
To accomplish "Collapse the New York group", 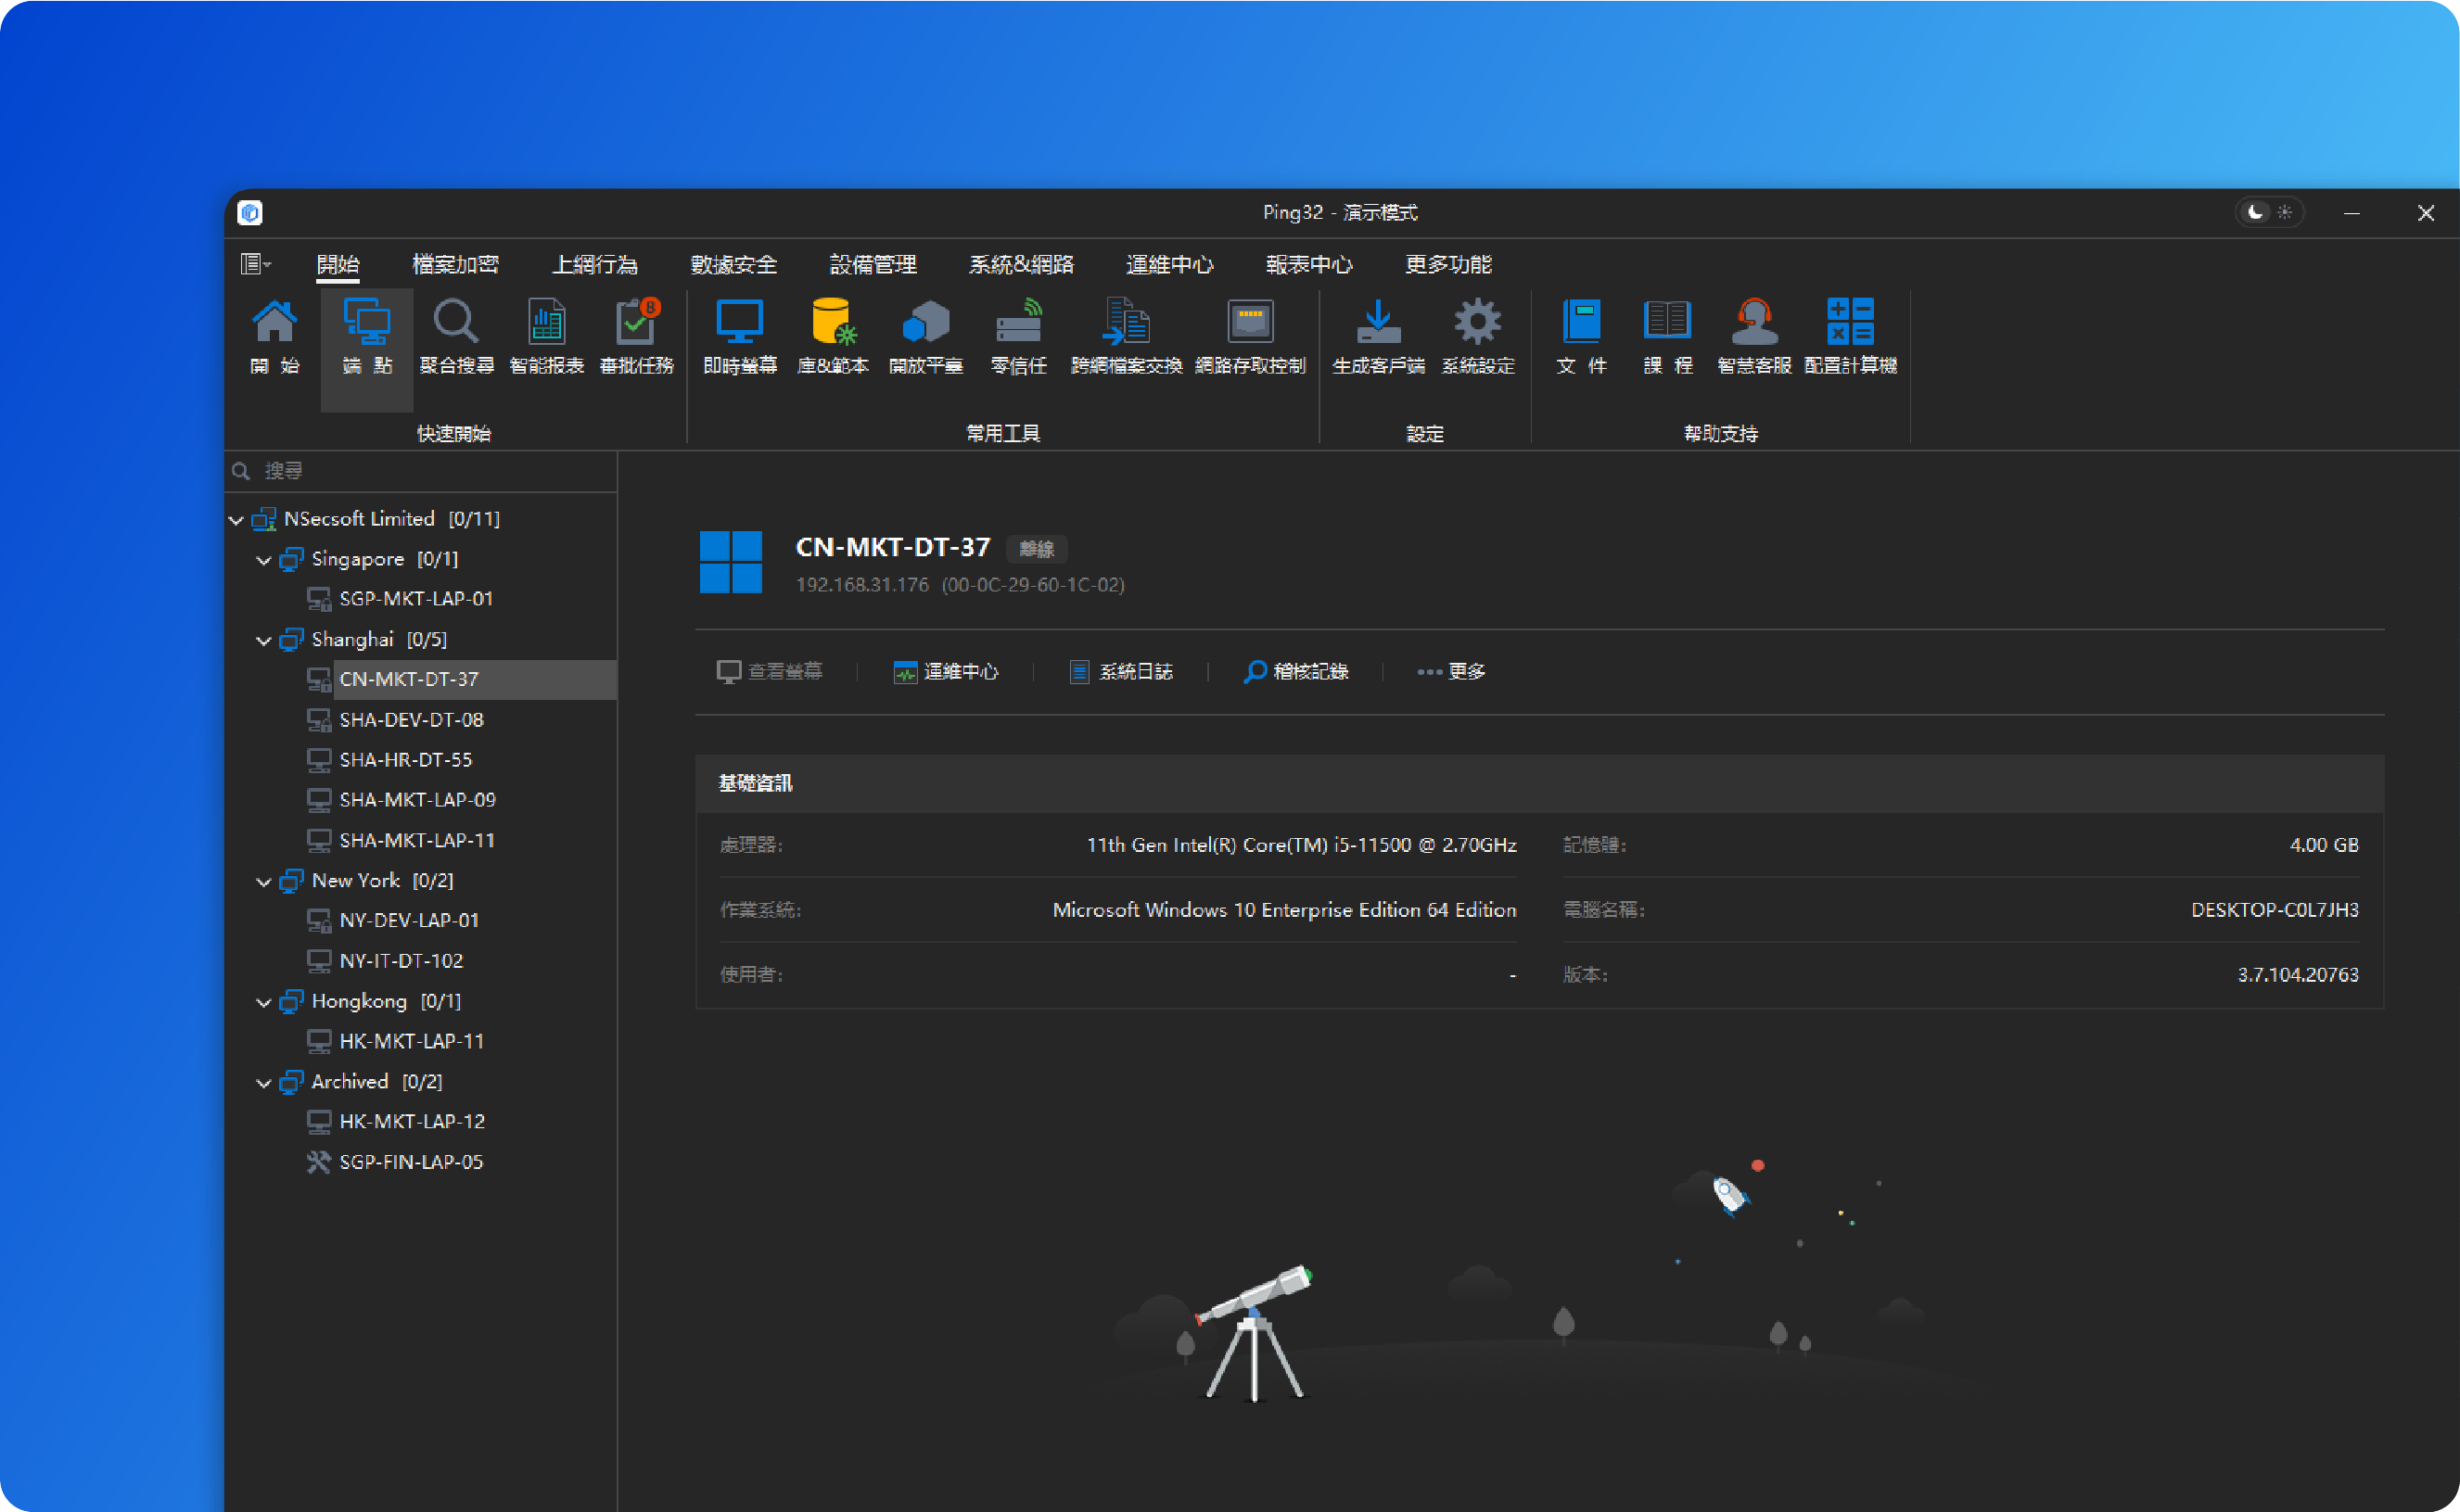I will coord(264,882).
